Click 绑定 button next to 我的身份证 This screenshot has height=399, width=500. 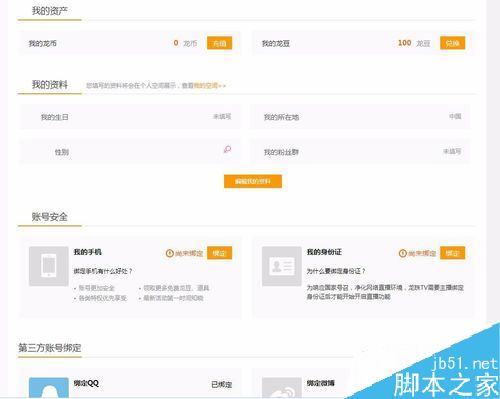452,253
